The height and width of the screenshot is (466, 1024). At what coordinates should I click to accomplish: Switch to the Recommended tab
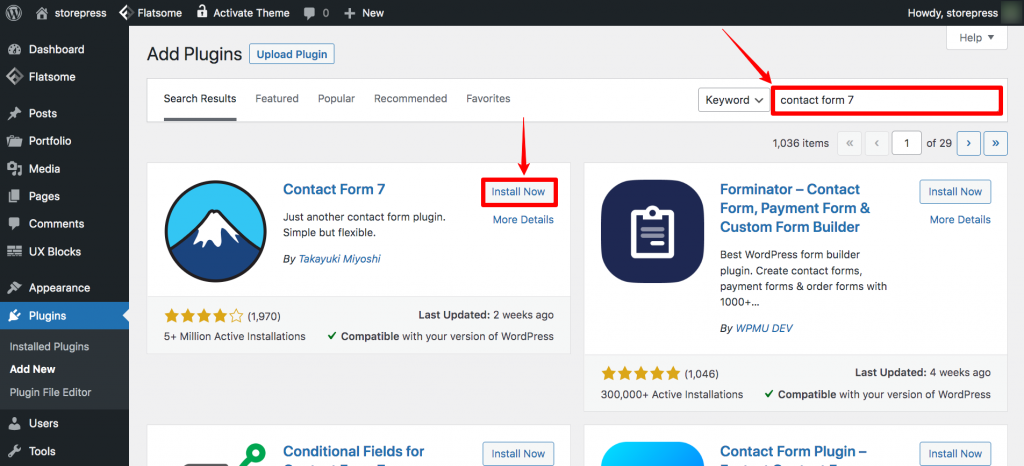pos(410,99)
